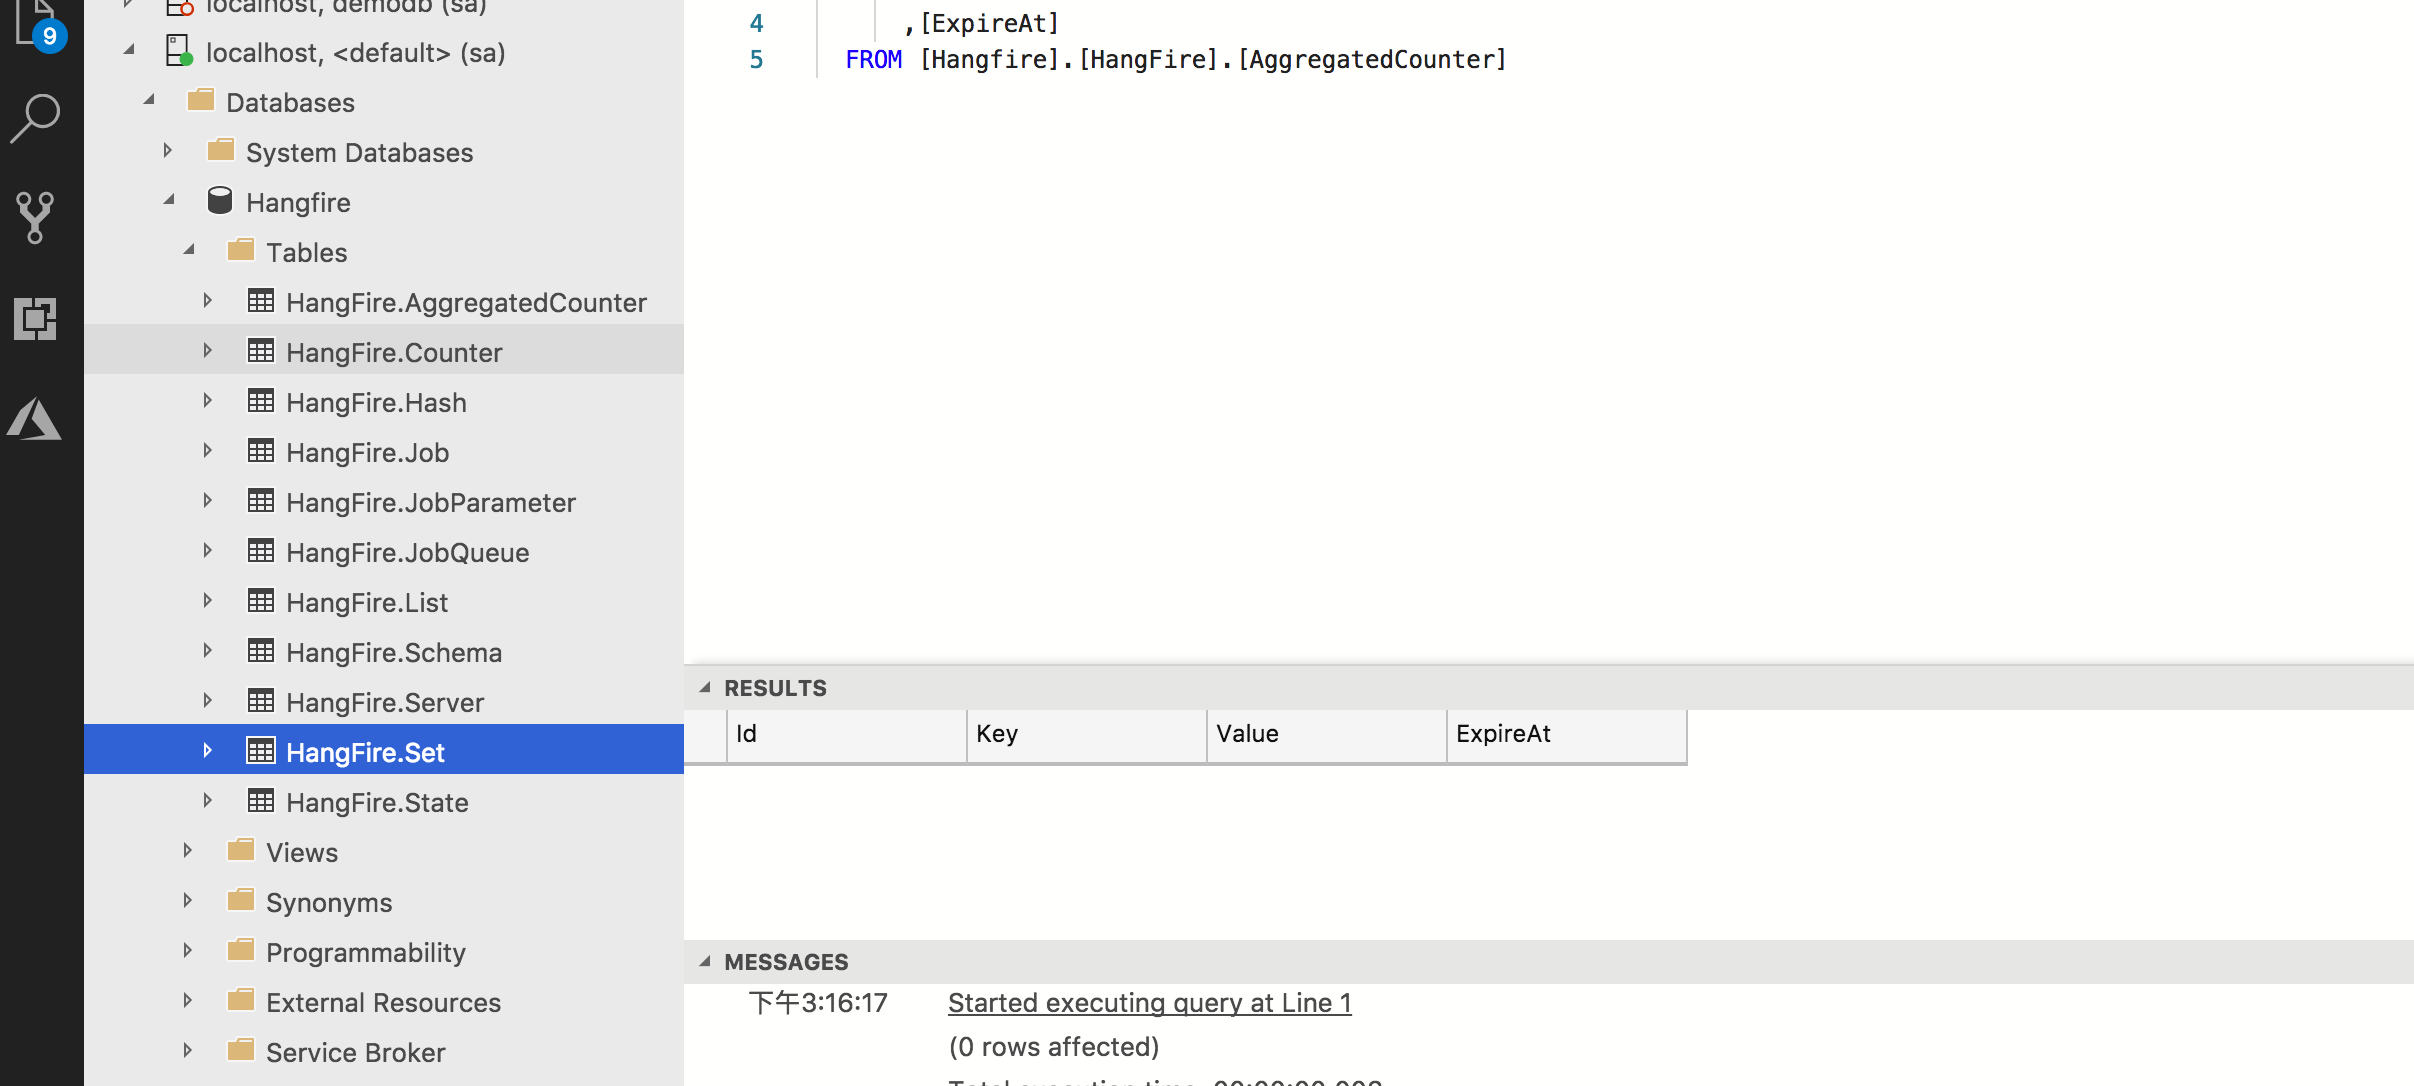Expand HangFire.AggregatedCounter table columns
The image size is (2414, 1086).
tap(207, 300)
